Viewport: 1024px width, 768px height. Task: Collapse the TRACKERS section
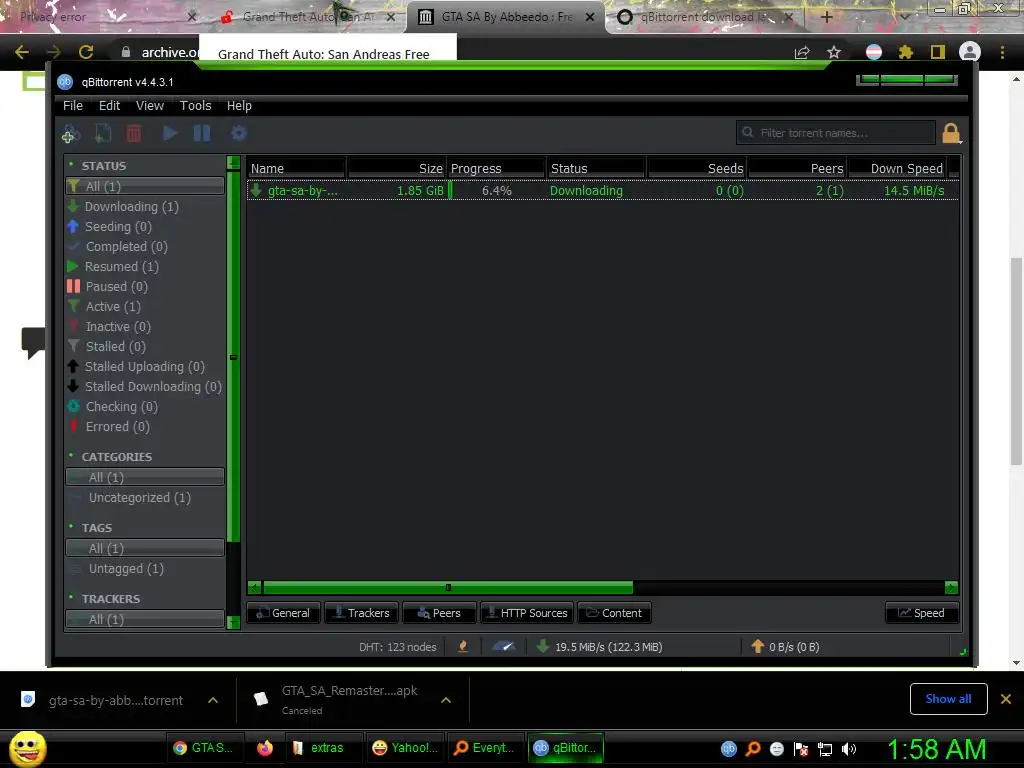71,598
